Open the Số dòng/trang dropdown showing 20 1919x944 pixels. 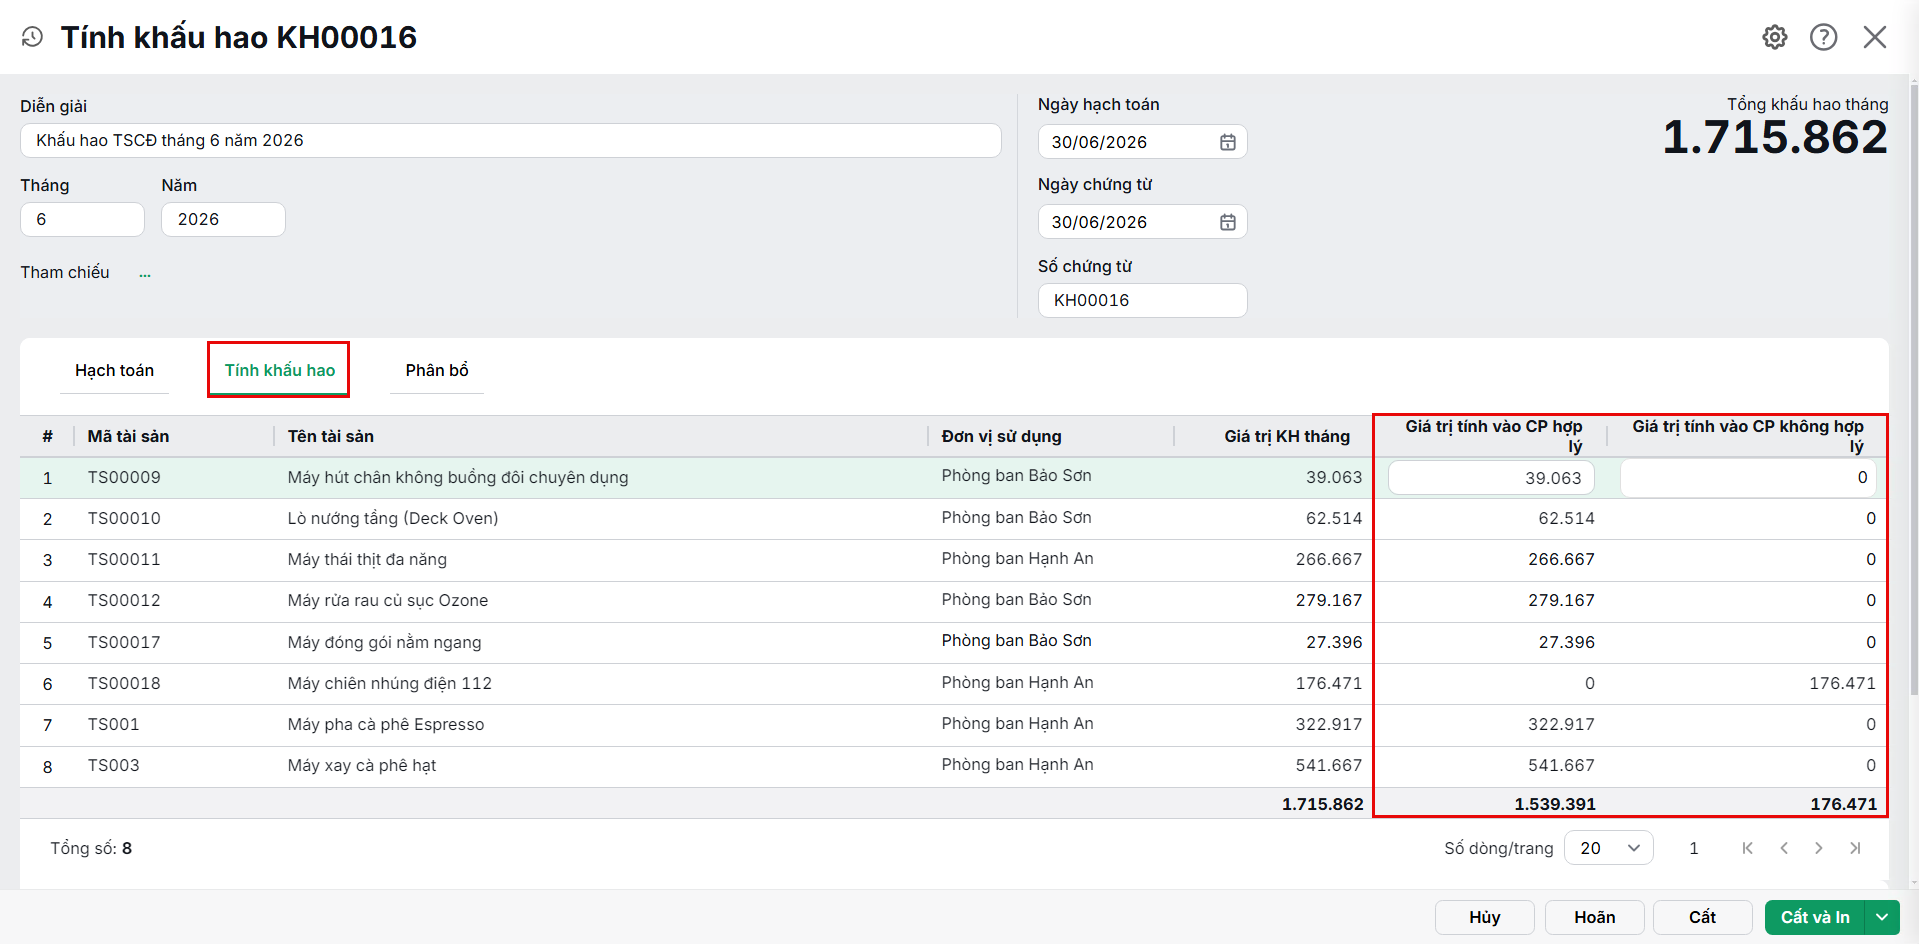point(1609,848)
